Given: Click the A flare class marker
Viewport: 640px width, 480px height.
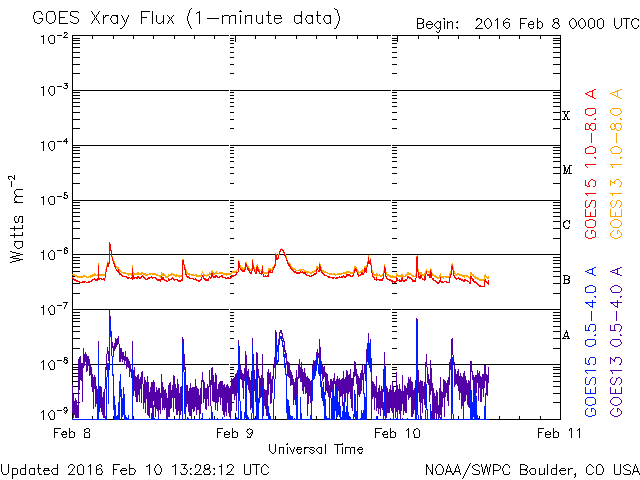Looking at the screenshot, I should coord(566,335).
